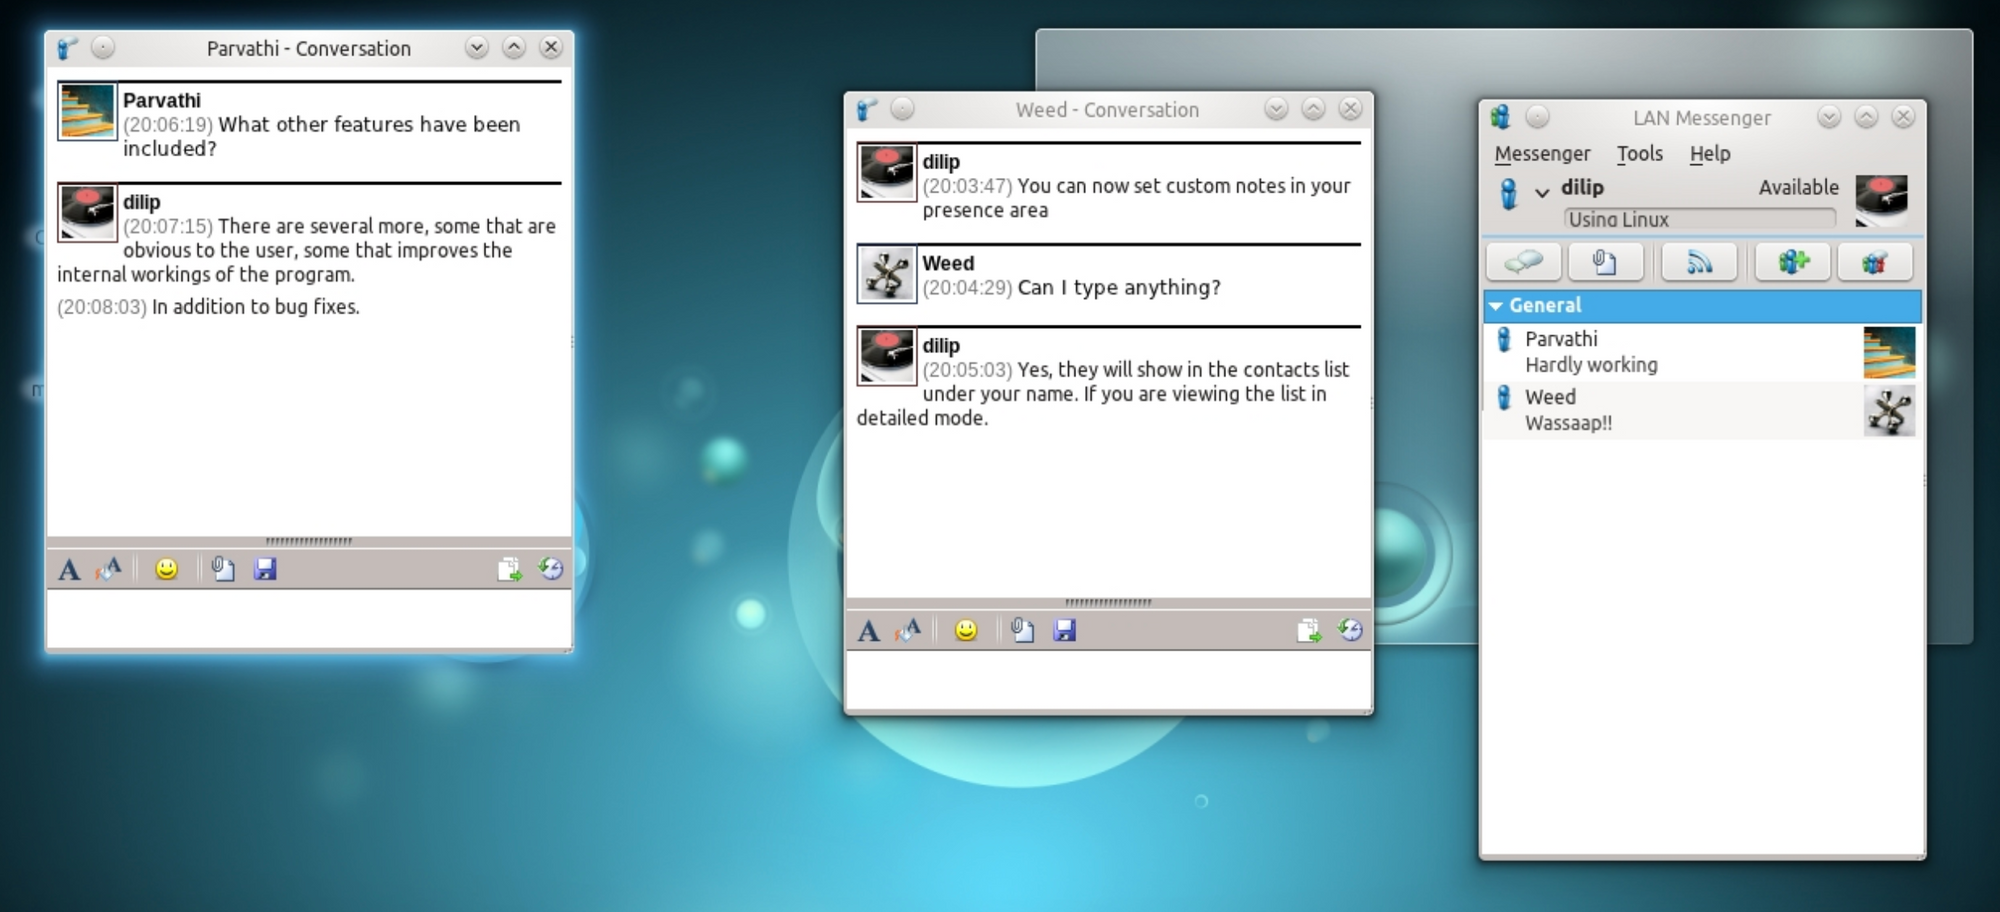This screenshot has height=912, width=2000.
Task: Attach a file in Weed conversation
Action: [x=1022, y=631]
